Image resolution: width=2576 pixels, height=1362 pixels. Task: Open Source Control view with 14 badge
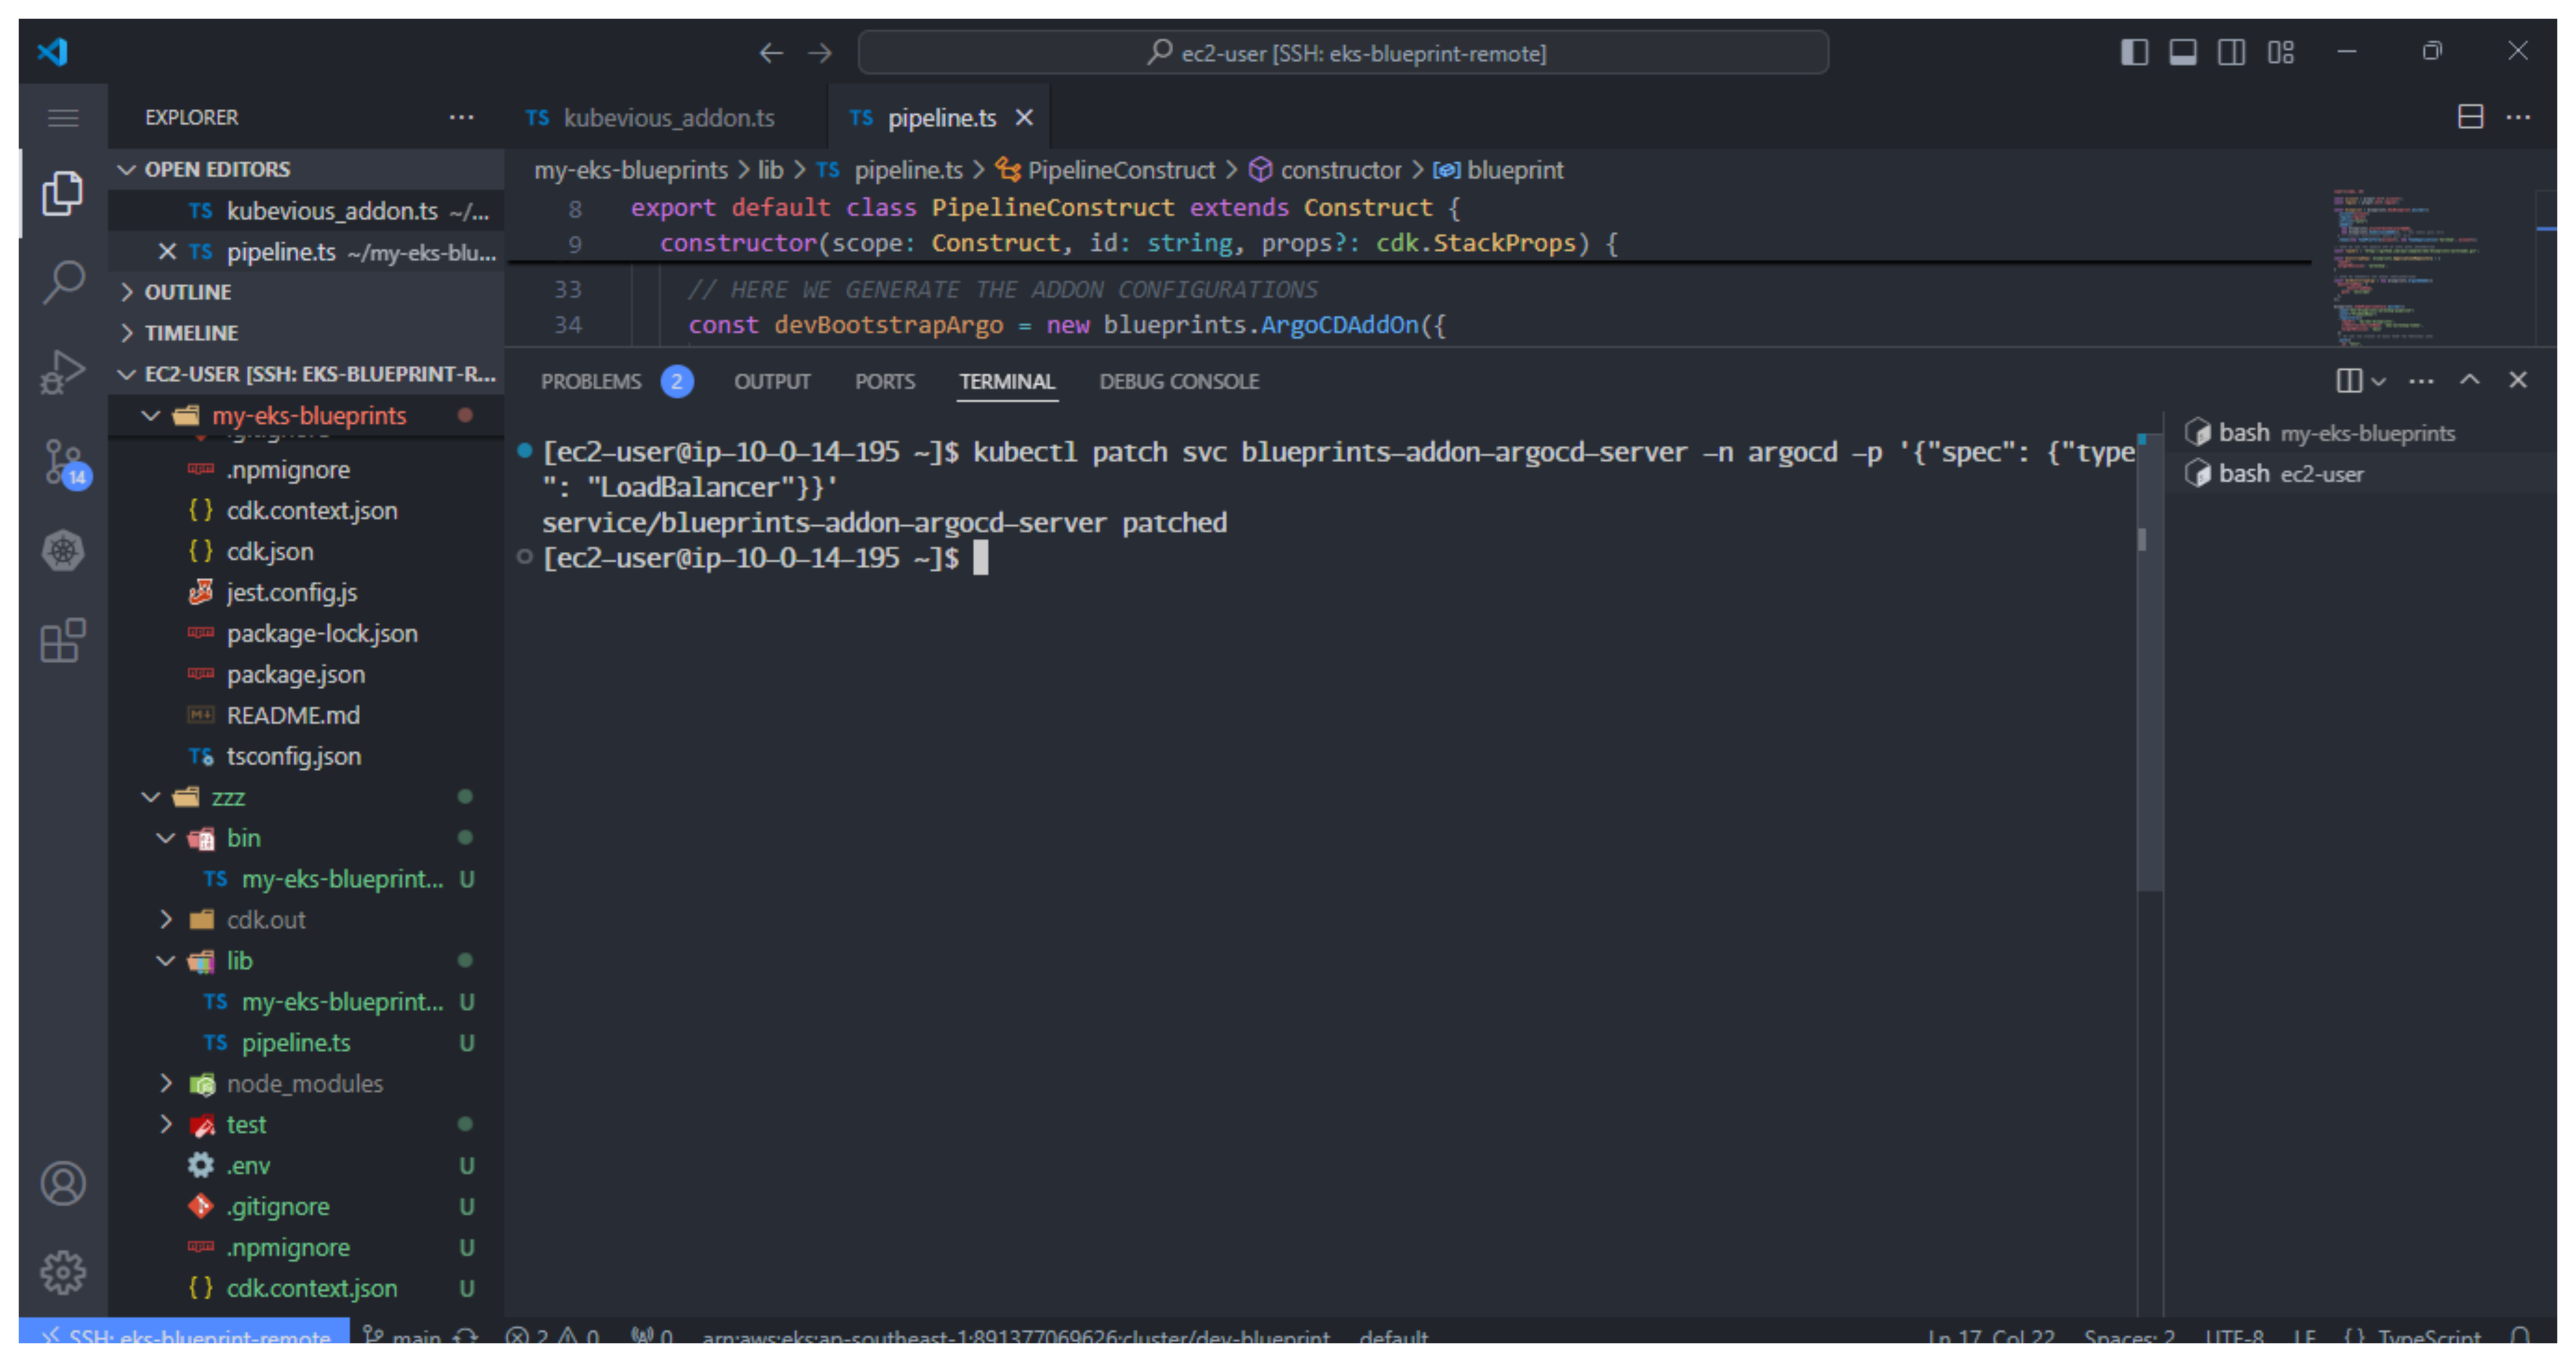63,462
